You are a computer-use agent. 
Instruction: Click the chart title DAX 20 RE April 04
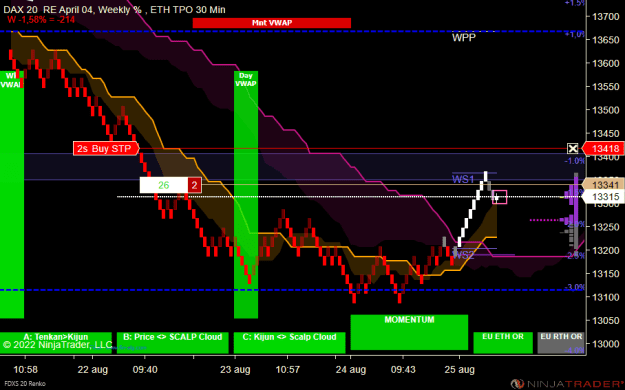49,10
